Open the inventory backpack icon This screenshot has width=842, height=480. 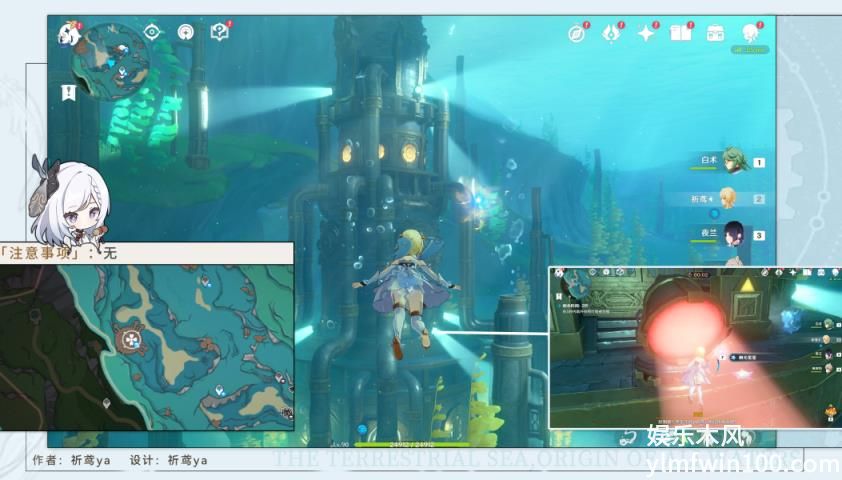pyautogui.click(x=715, y=33)
